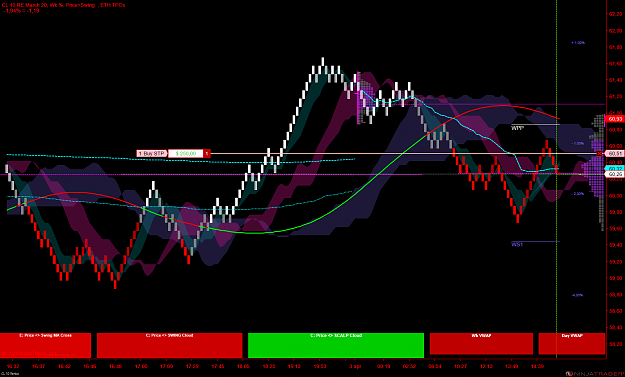Click the WS1 support level label
The image size is (625, 377).
click(x=517, y=245)
